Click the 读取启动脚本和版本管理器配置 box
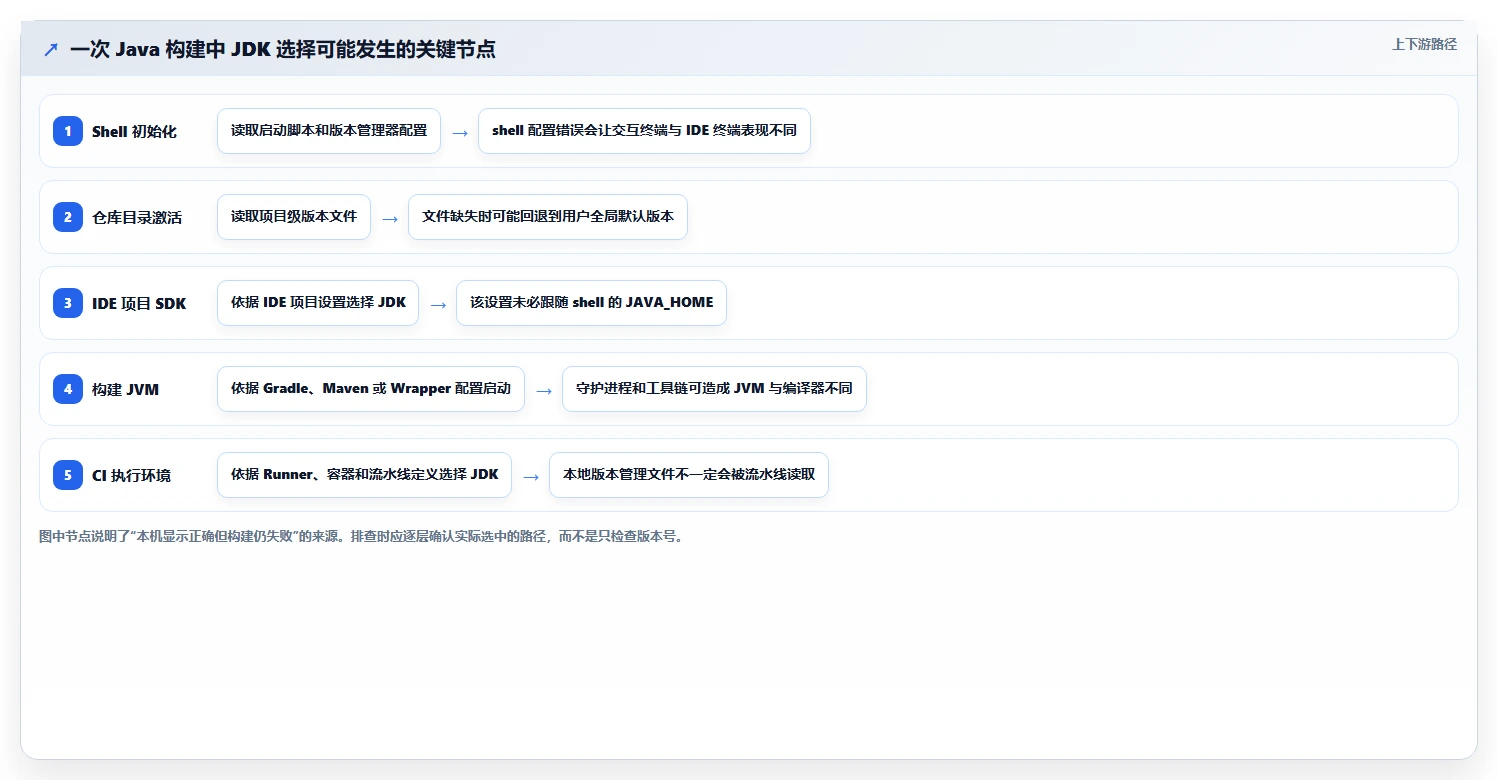 (329, 131)
